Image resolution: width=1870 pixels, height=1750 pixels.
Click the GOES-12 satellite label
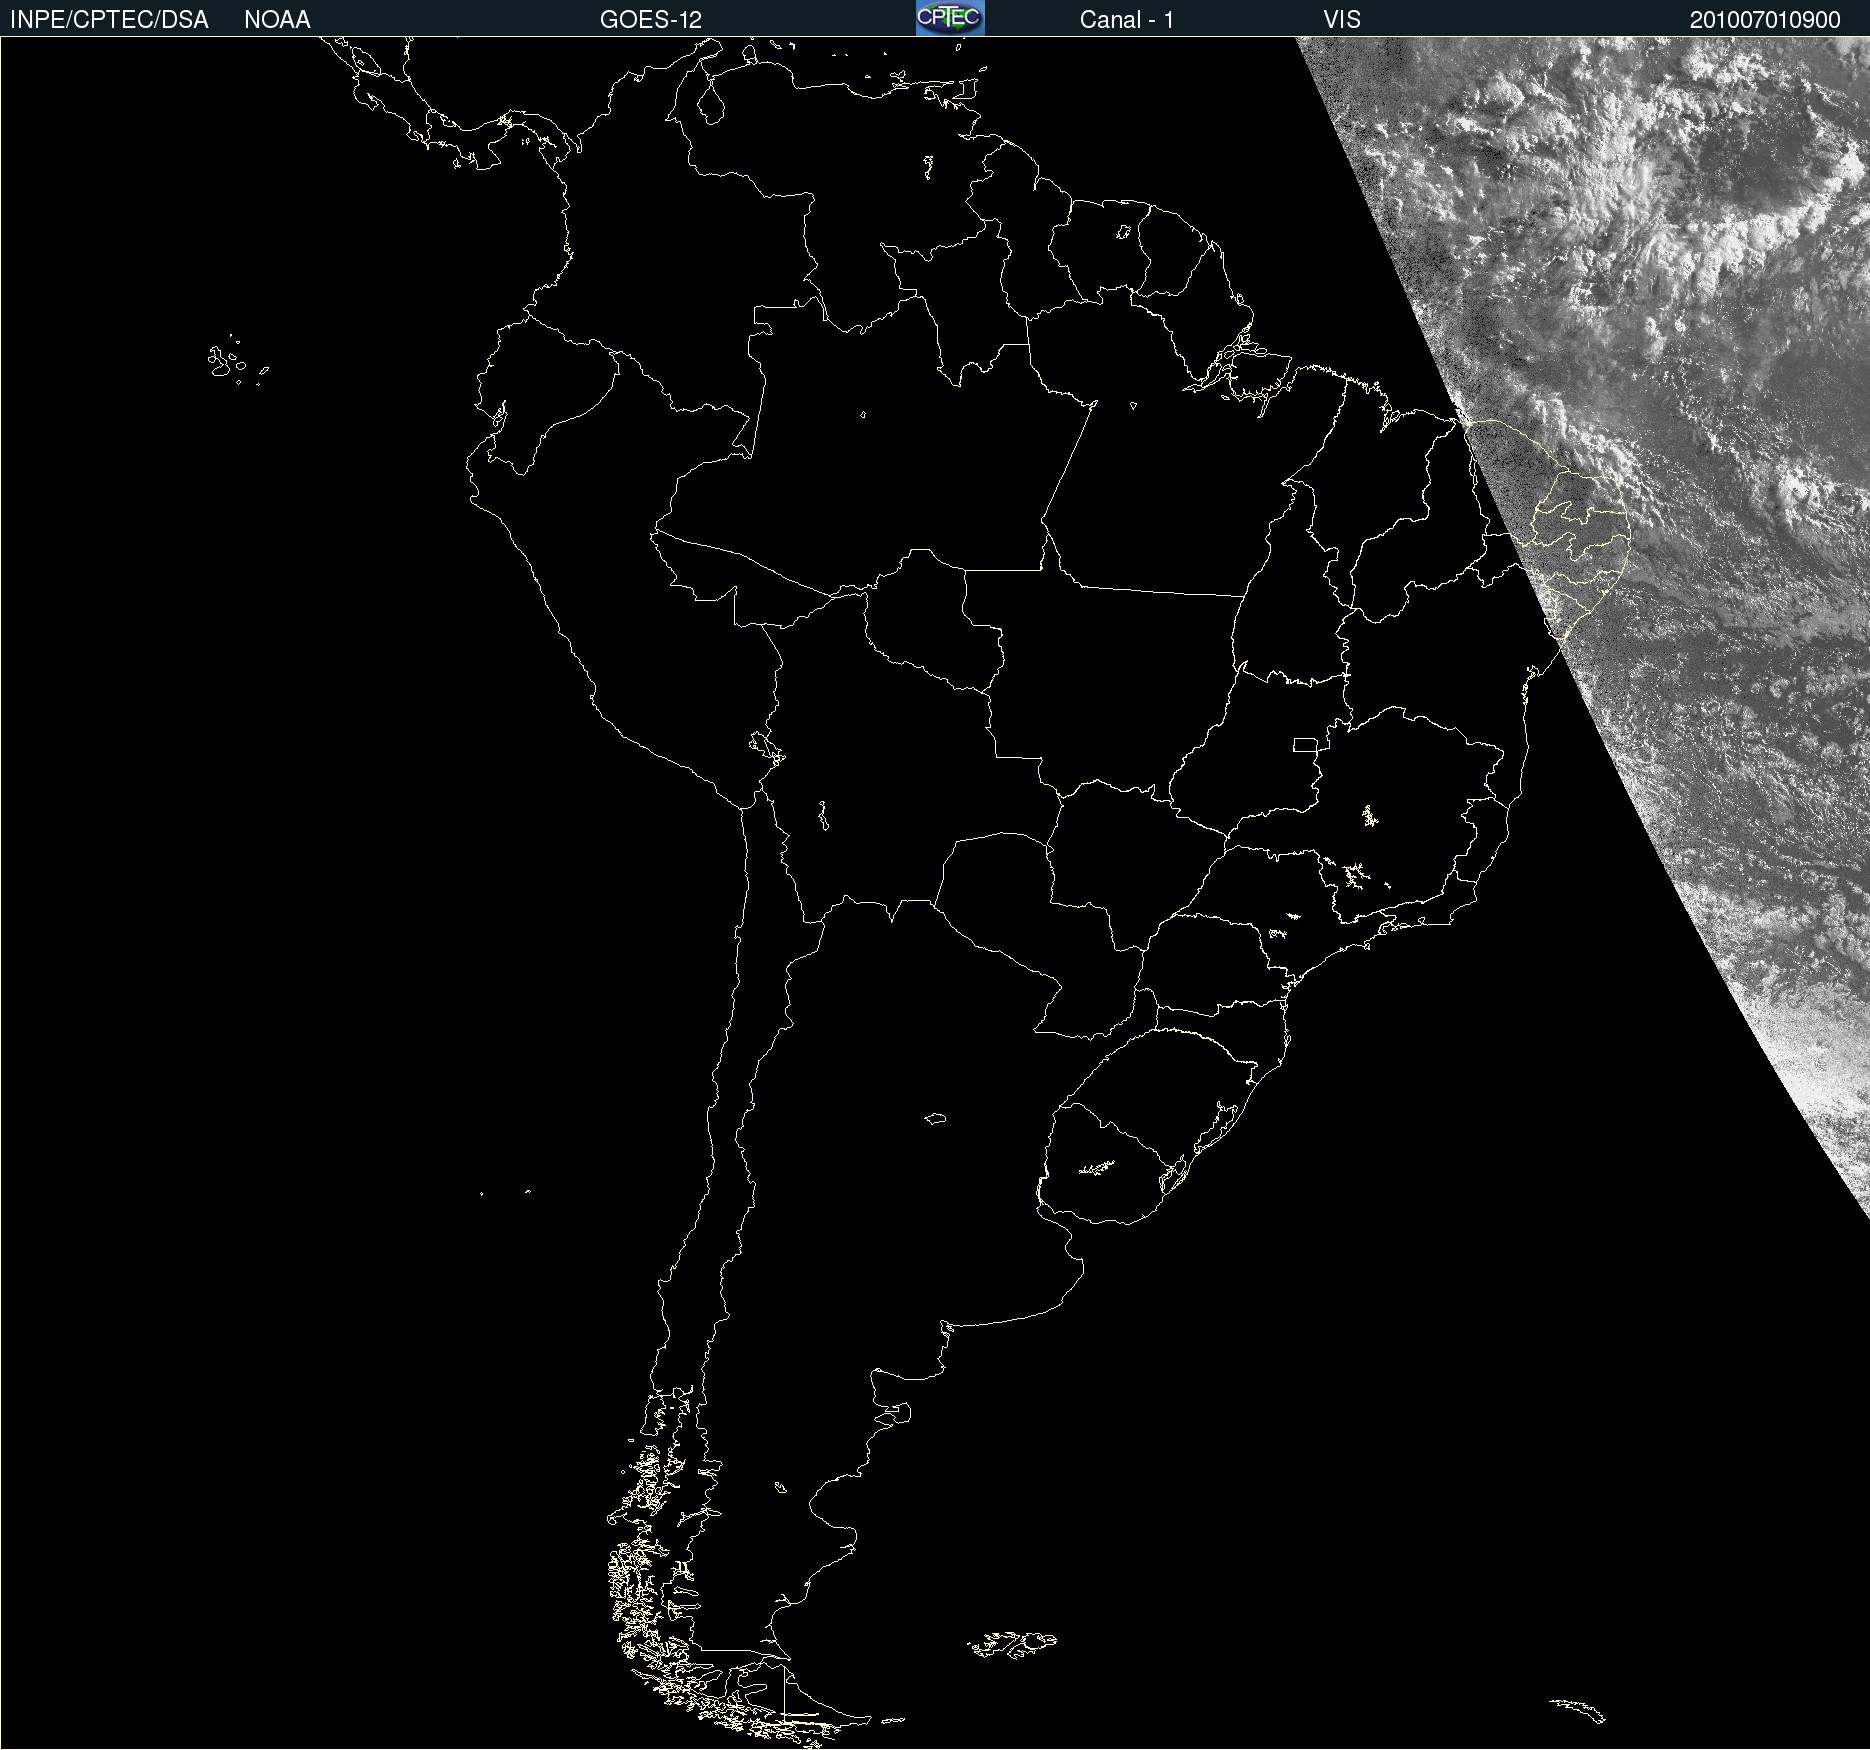tap(651, 20)
